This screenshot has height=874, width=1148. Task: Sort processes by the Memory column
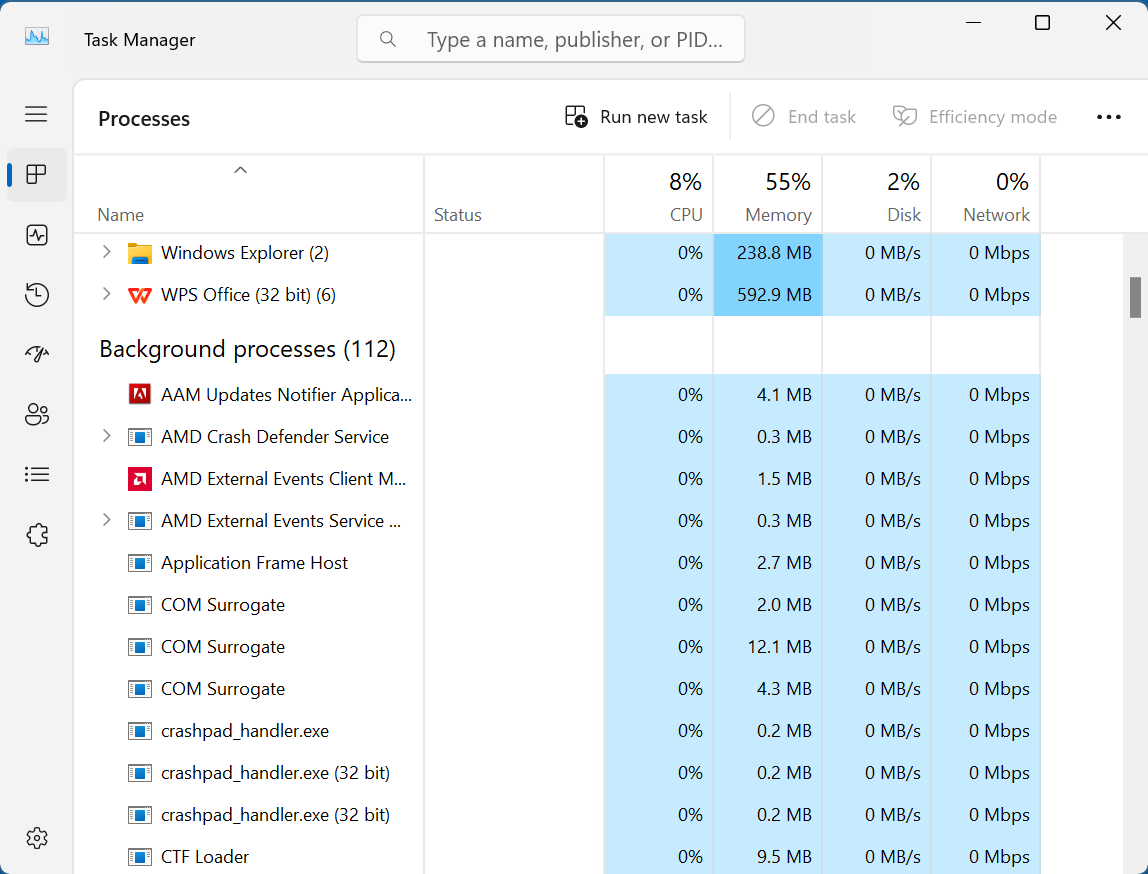click(x=778, y=196)
